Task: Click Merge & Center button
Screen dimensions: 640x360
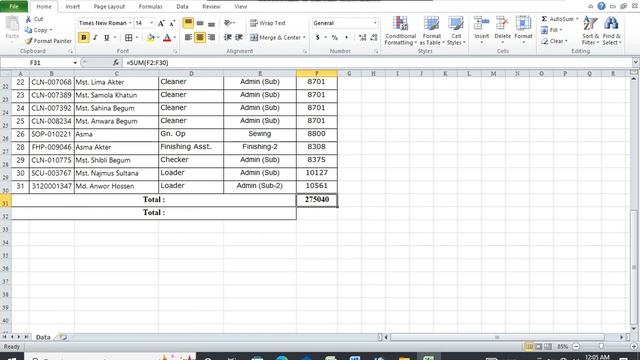Action: (x=275, y=38)
